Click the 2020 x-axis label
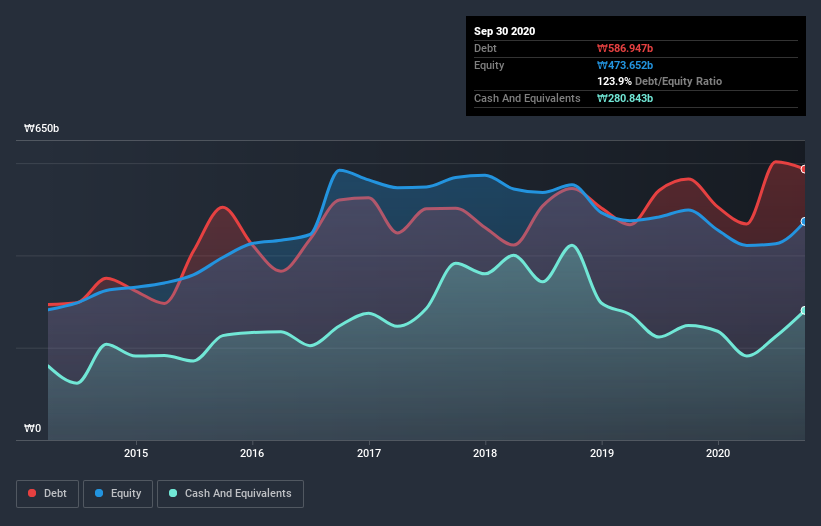 718,453
